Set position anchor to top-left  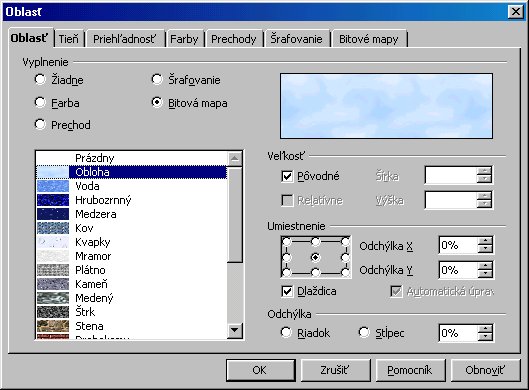[286, 242]
